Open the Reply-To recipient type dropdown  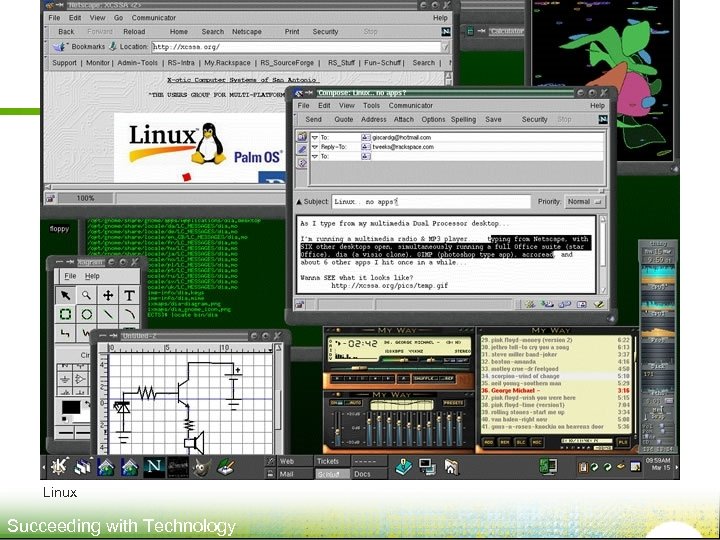click(315, 147)
